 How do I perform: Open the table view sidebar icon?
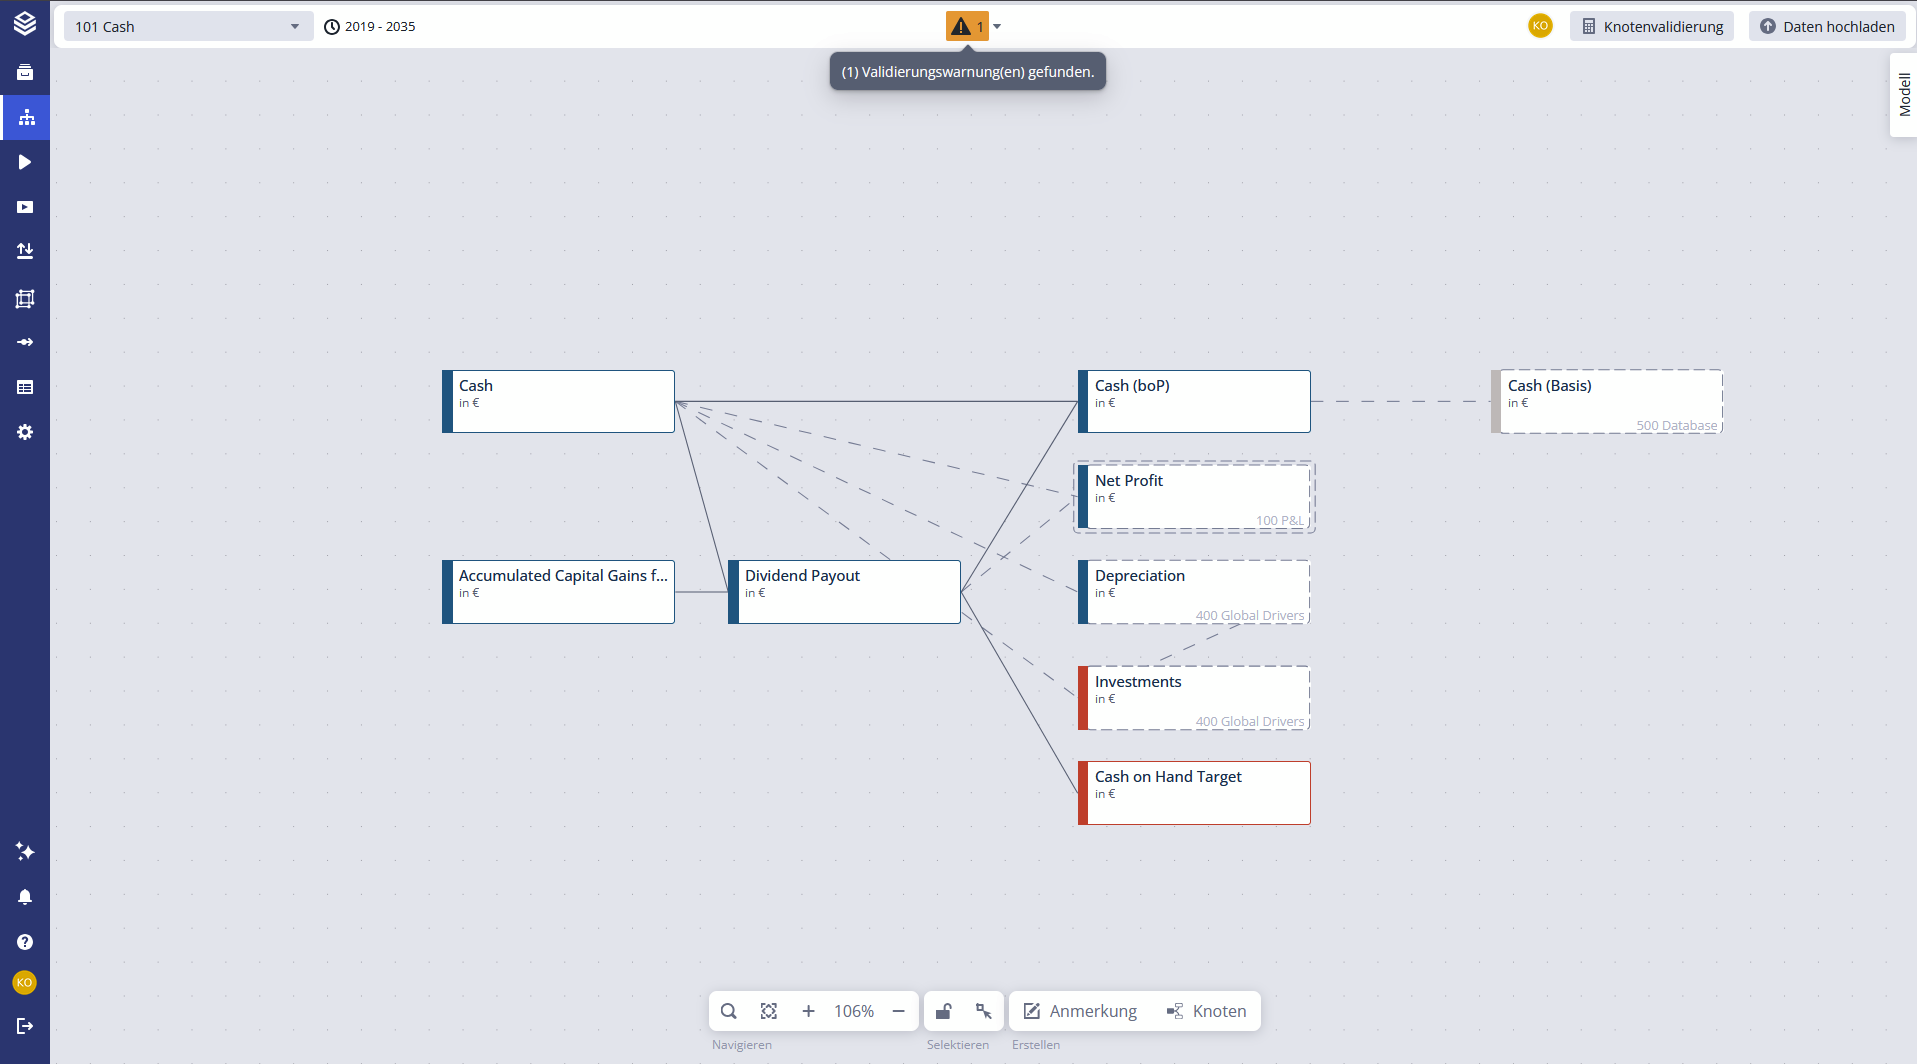point(25,387)
